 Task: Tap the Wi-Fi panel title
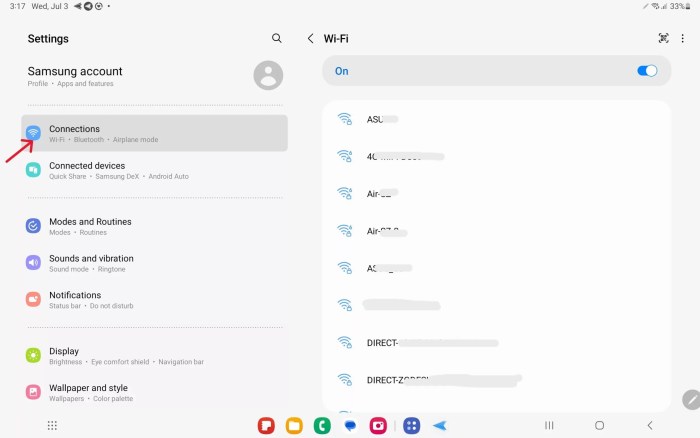pos(336,39)
